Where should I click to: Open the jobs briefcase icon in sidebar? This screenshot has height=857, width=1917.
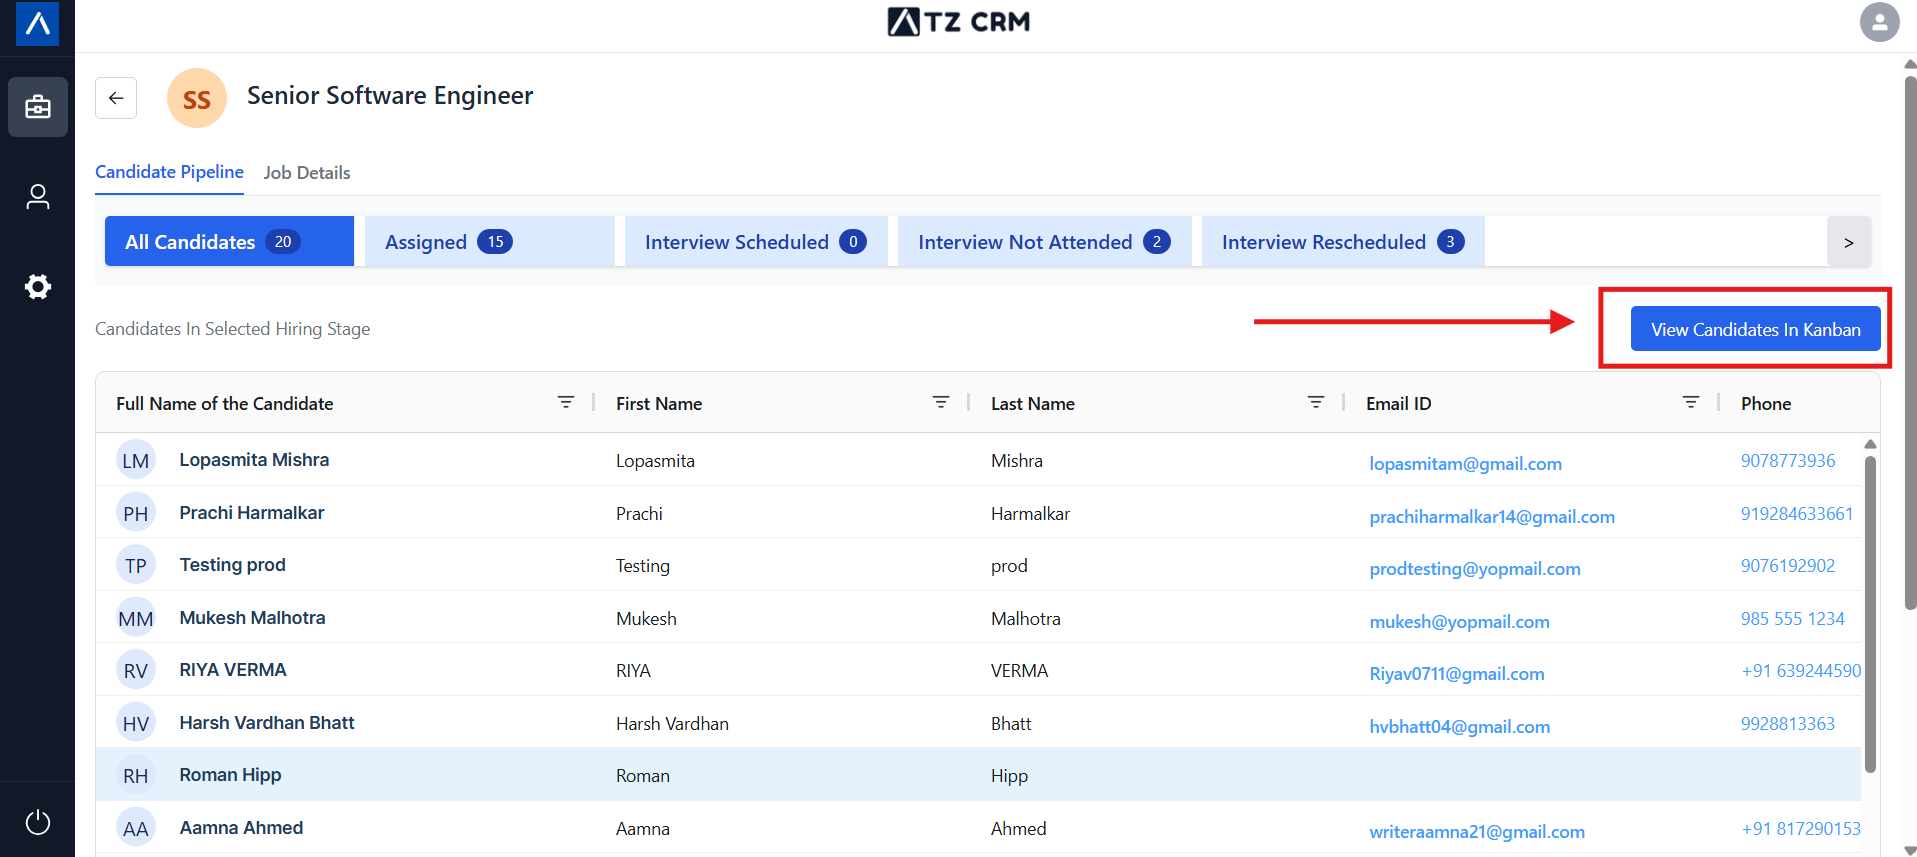tap(38, 106)
